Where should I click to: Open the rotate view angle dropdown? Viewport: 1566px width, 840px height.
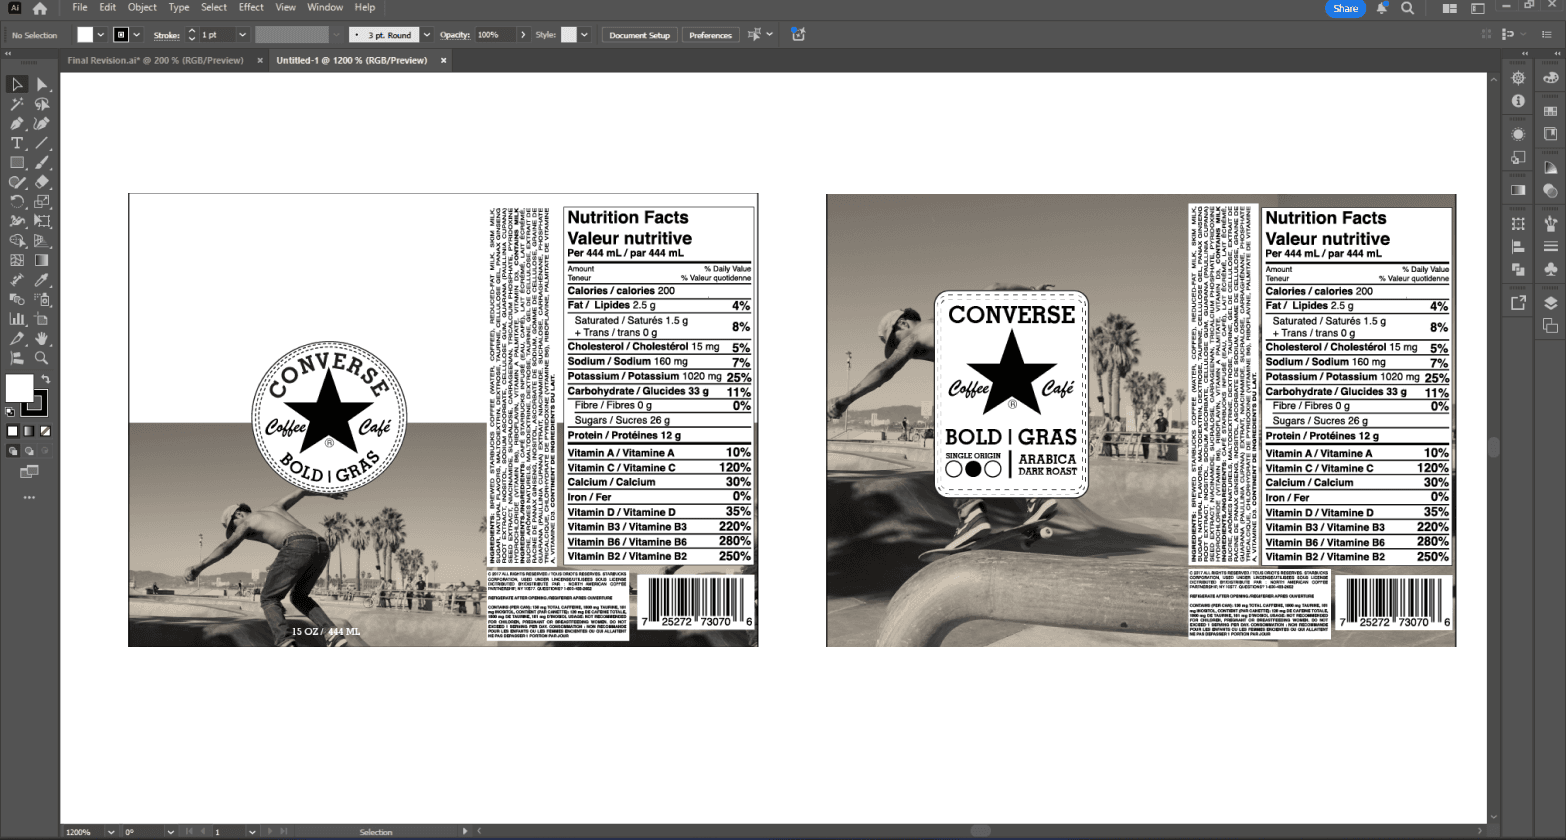pyautogui.click(x=171, y=832)
